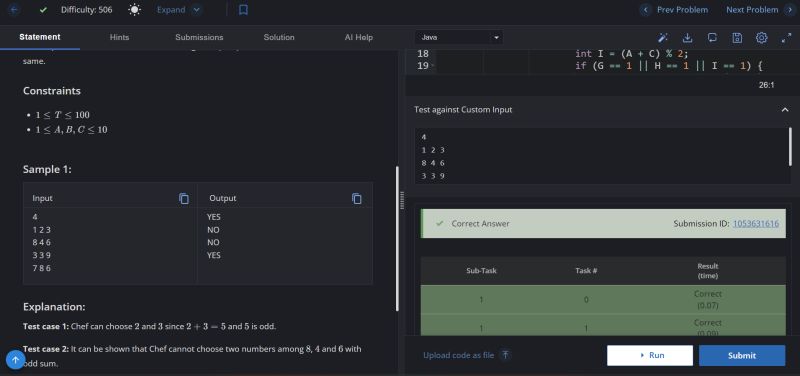Image resolution: width=800 pixels, height=376 pixels.
Task: Open Submission ID 1053631616 link
Action: pos(756,223)
